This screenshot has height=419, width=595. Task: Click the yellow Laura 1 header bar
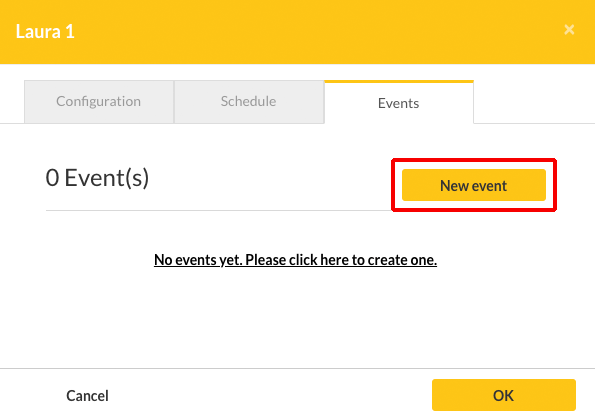pos(298,32)
